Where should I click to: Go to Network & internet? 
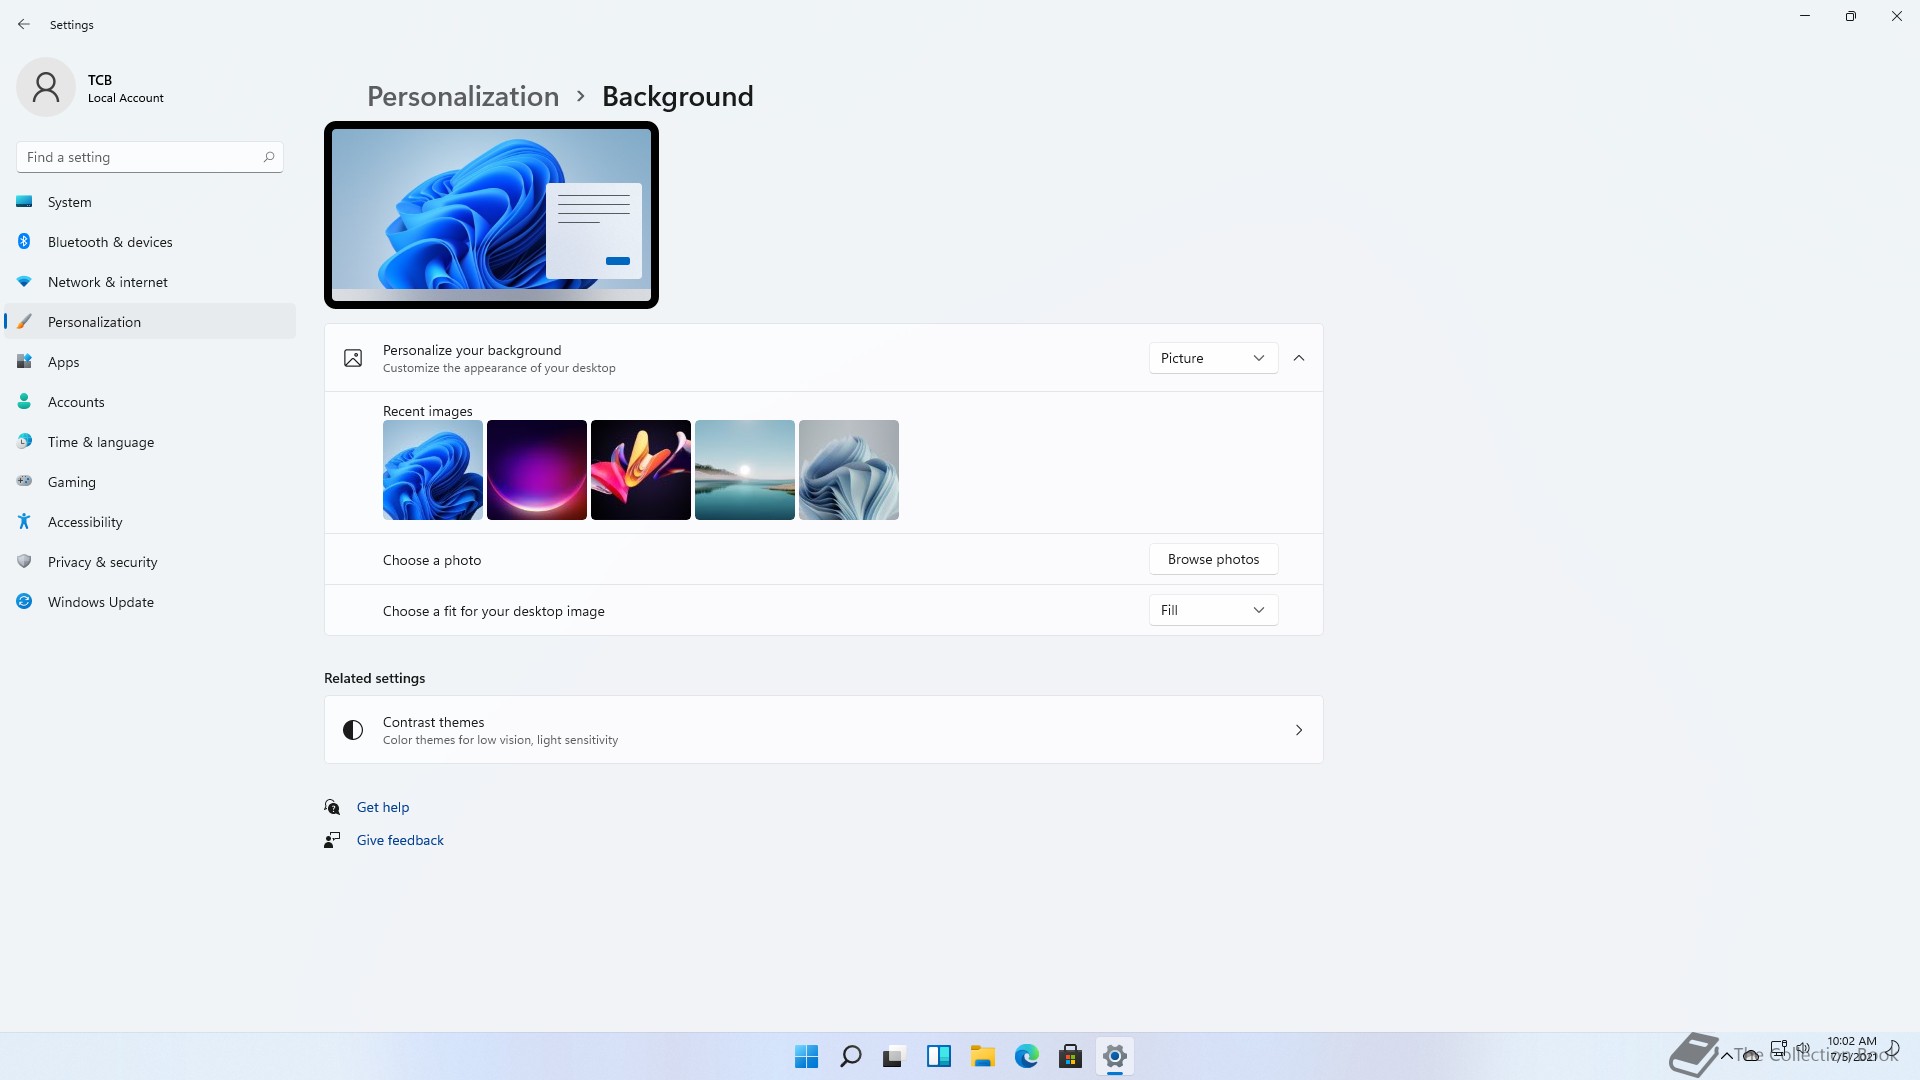pos(150,282)
